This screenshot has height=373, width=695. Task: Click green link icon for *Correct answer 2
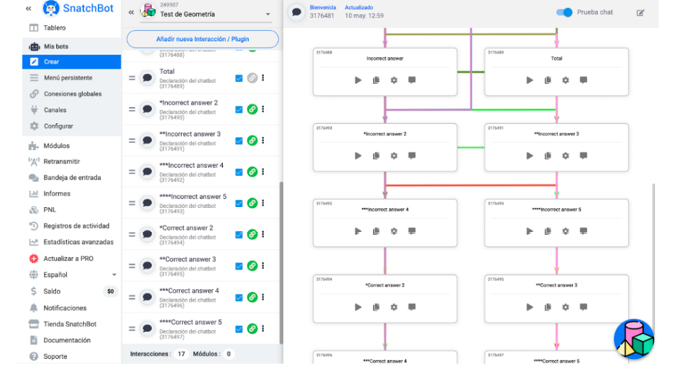(252, 234)
